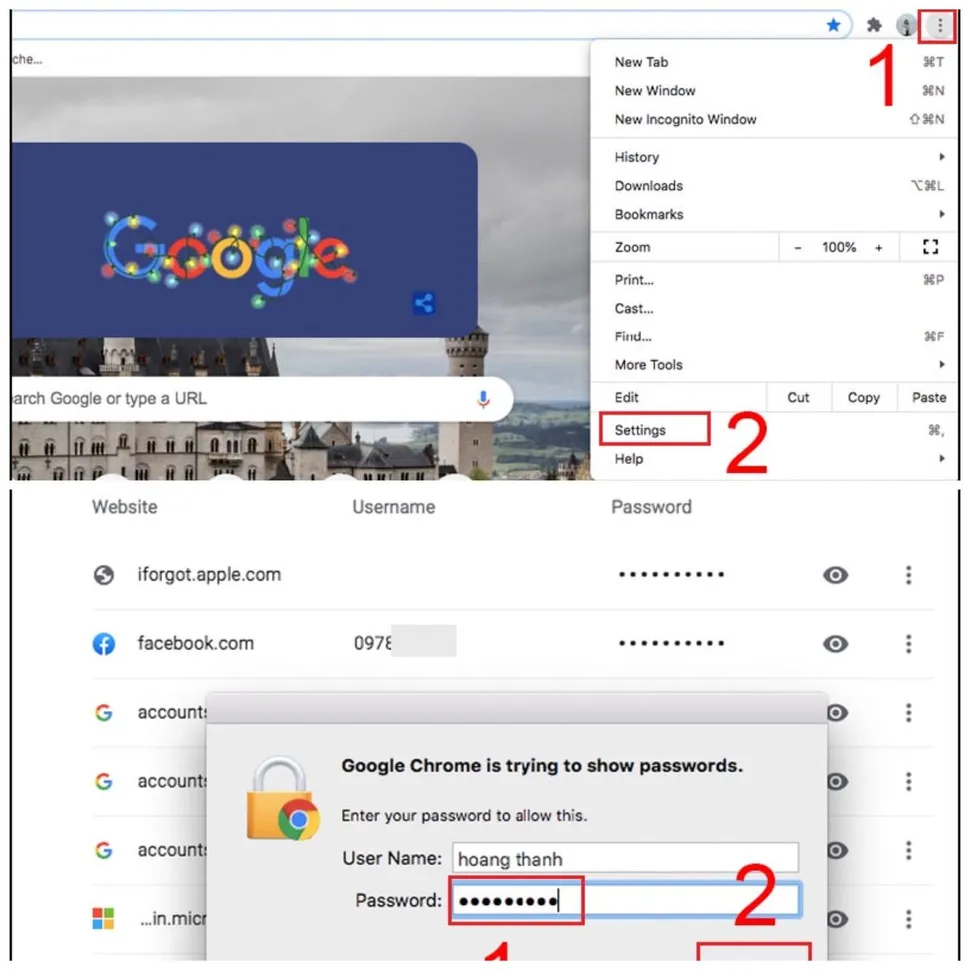The image size is (970, 970).
Task: Open the three-dot menu for facebook.com password
Action: 908,644
